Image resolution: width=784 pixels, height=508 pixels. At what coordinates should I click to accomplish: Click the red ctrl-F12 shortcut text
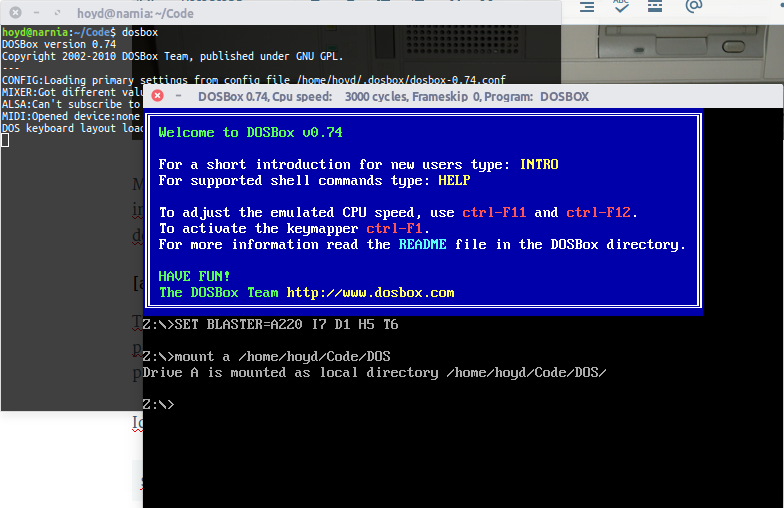[598, 212]
